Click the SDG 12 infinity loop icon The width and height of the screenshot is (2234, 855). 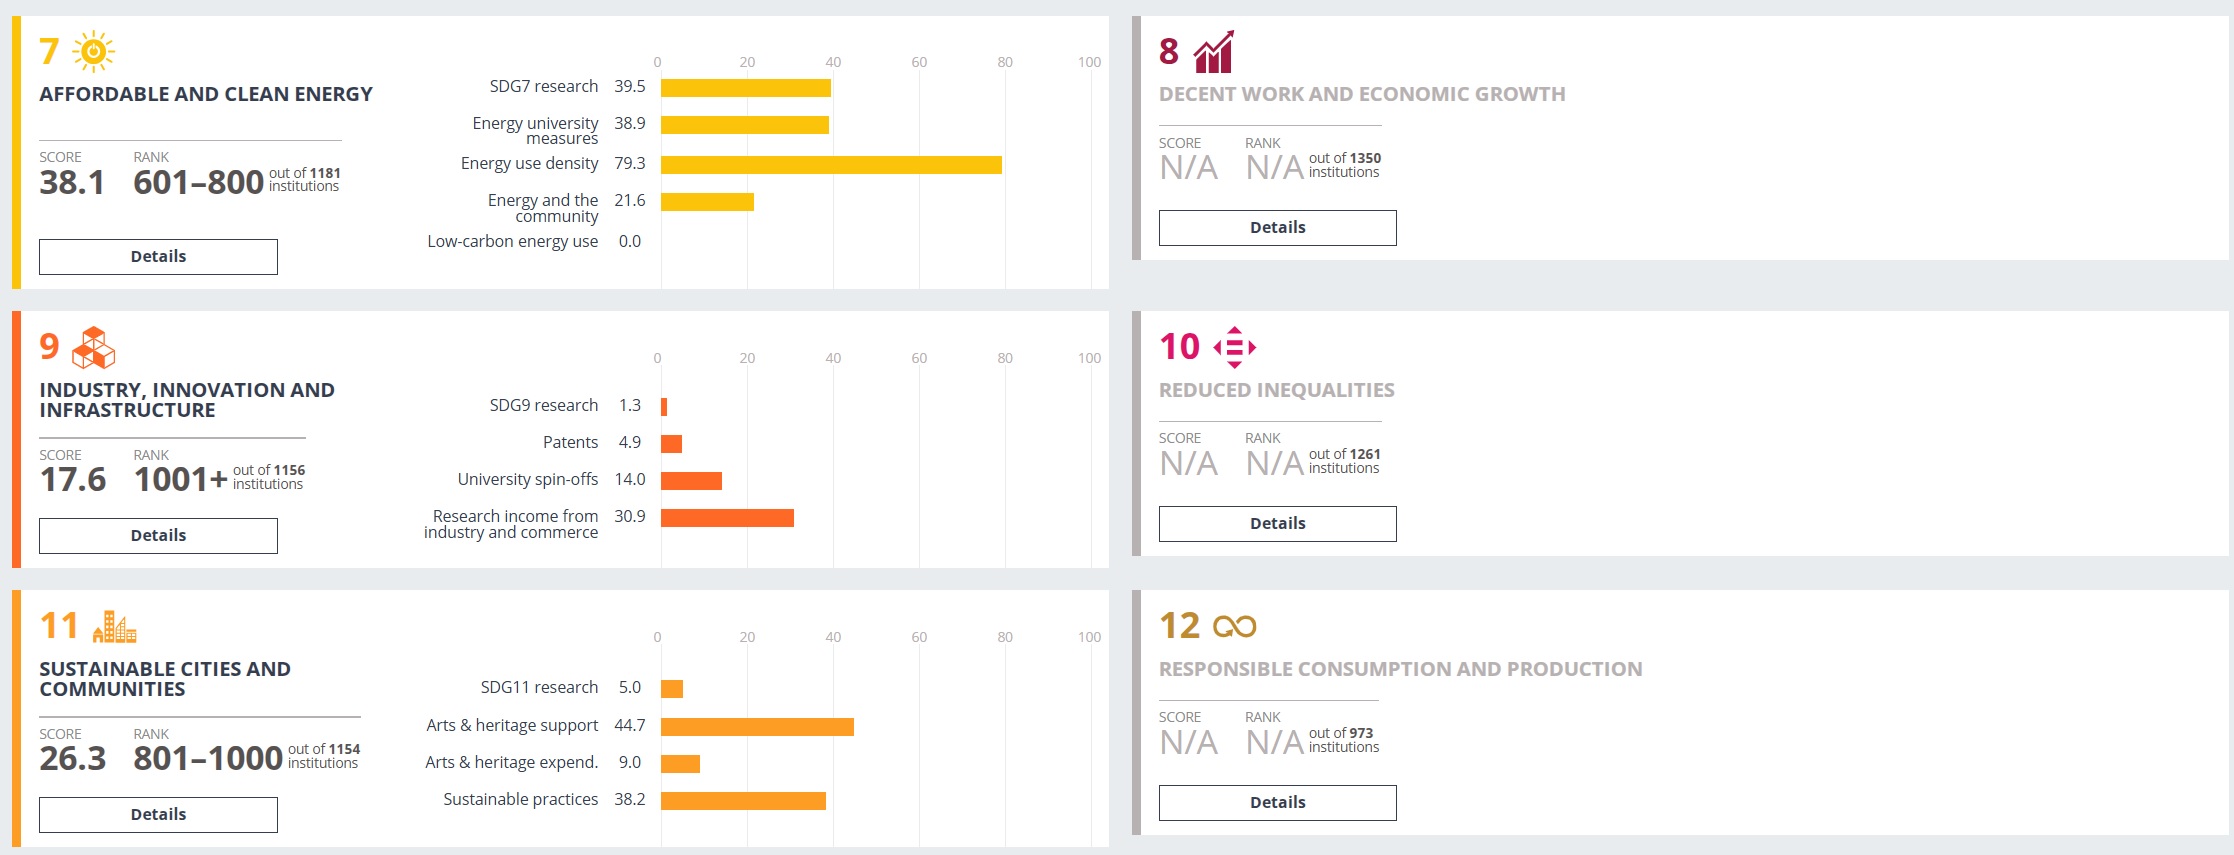(1234, 626)
